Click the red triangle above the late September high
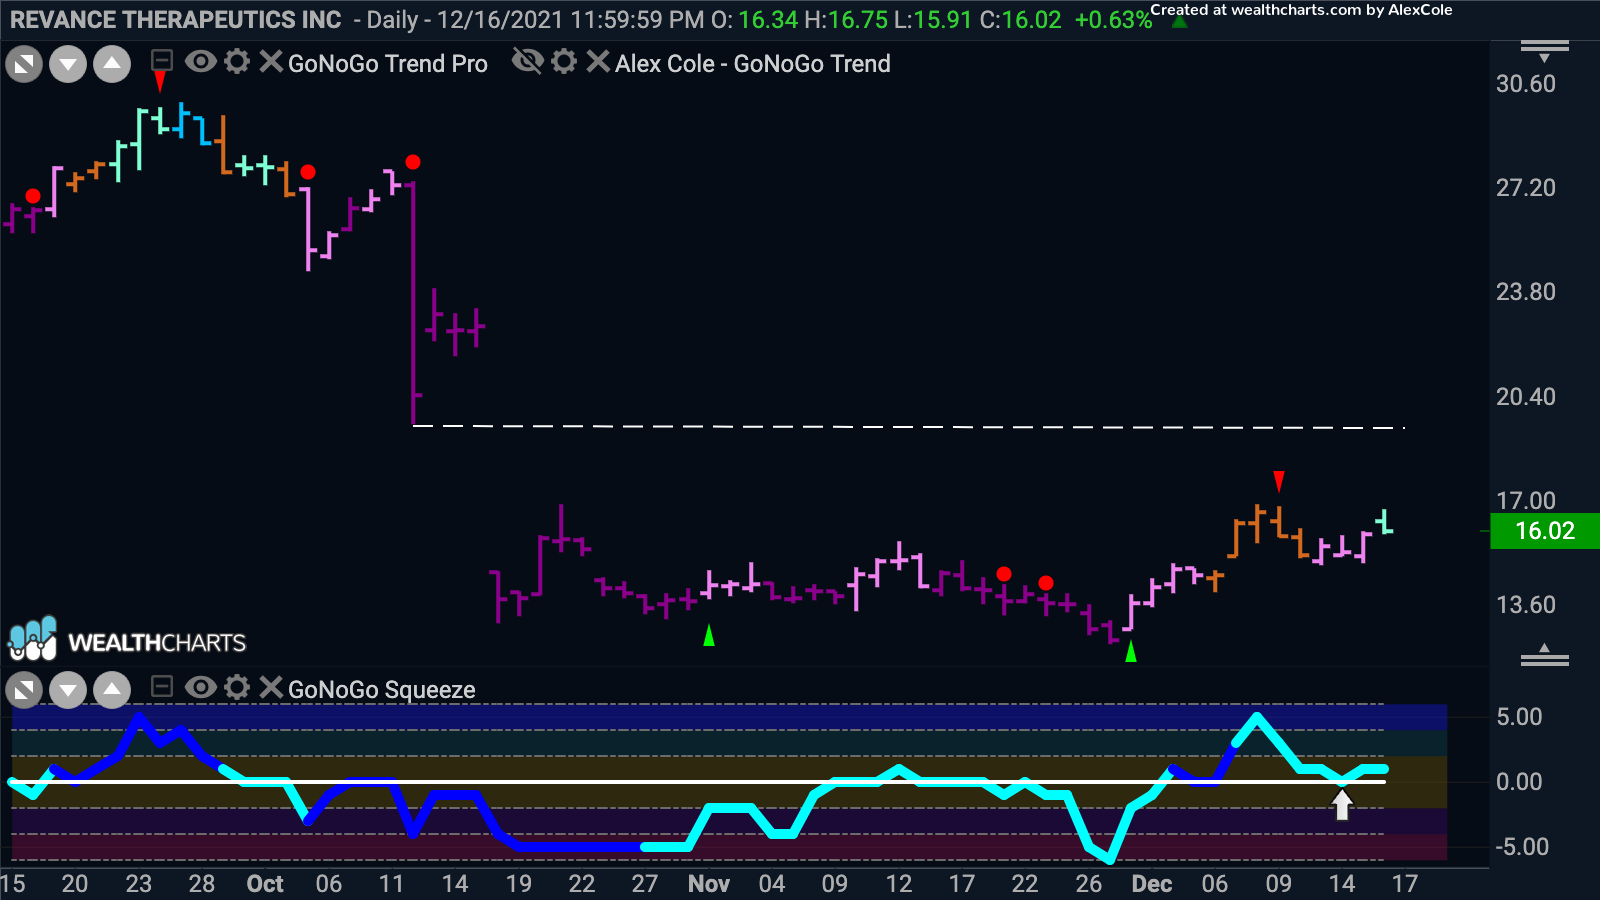The width and height of the screenshot is (1600, 900). [x=160, y=82]
